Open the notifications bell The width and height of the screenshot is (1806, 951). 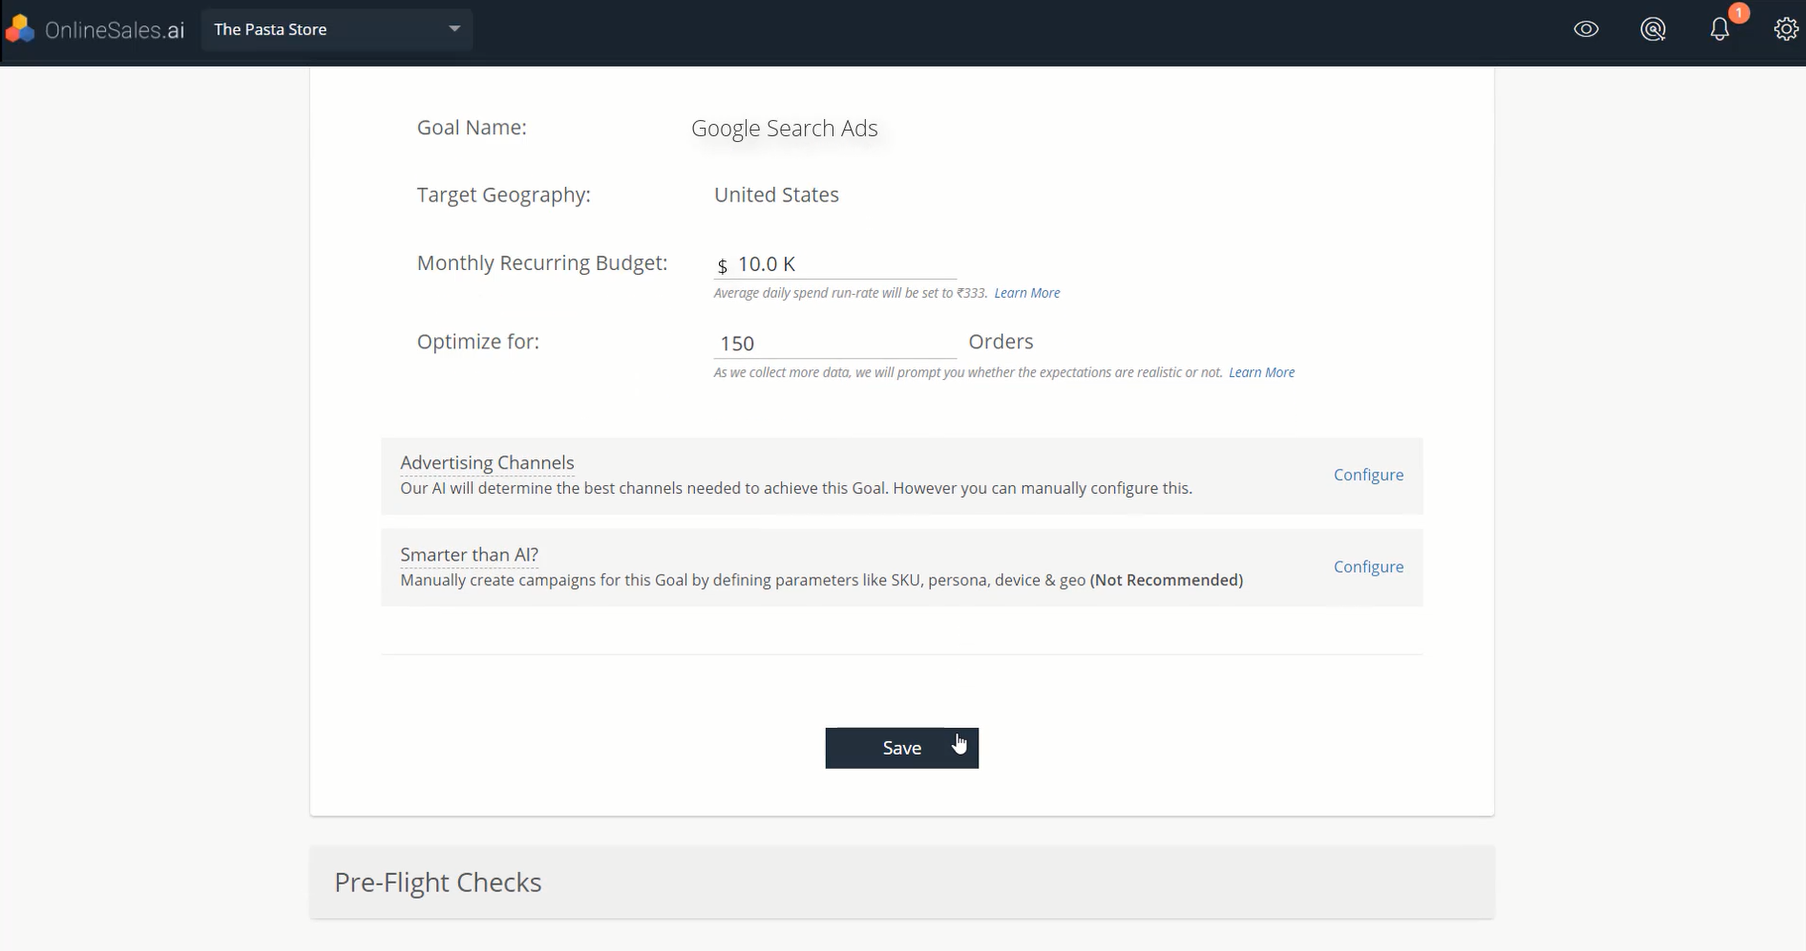pos(1720,29)
